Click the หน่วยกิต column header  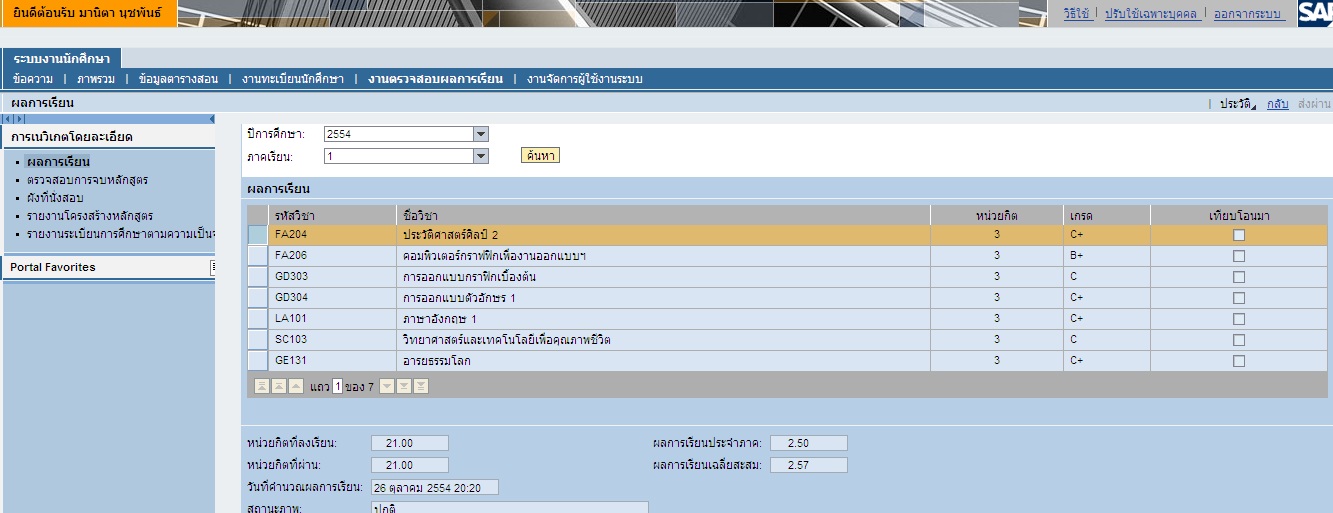pyautogui.click(x=997, y=215)
